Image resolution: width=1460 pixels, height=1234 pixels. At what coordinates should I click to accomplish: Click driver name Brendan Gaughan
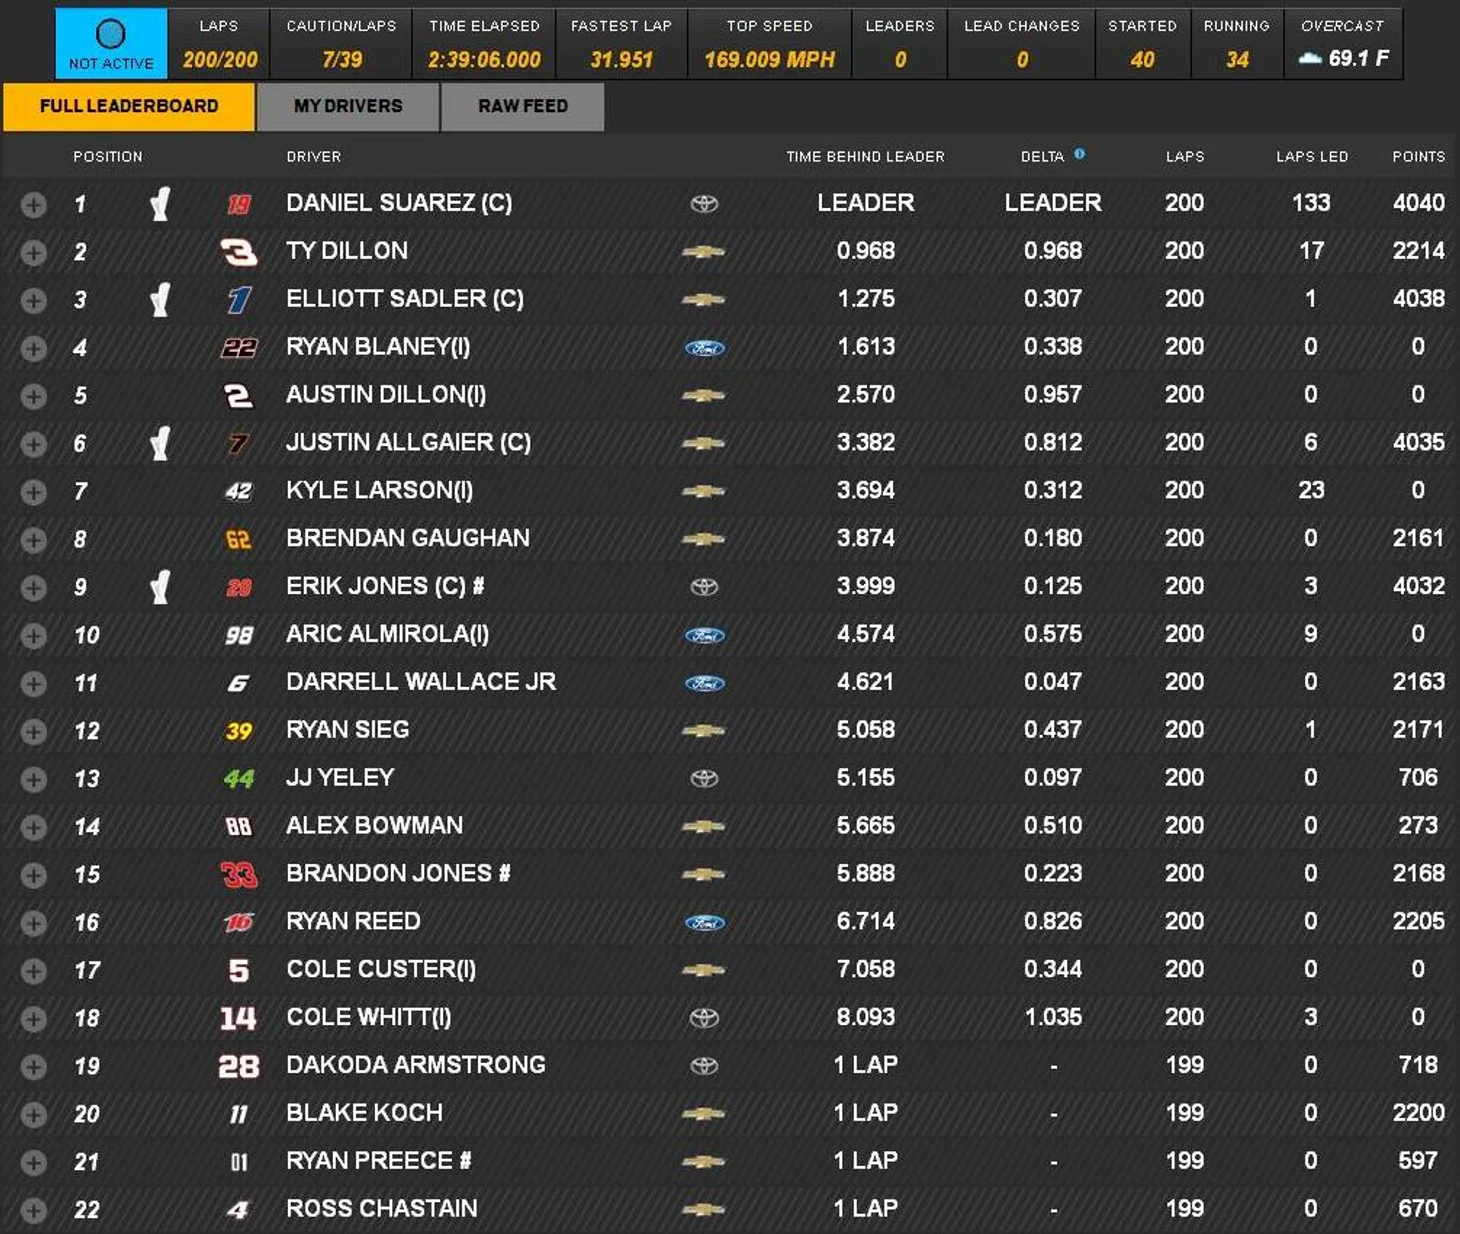[407, 538]
